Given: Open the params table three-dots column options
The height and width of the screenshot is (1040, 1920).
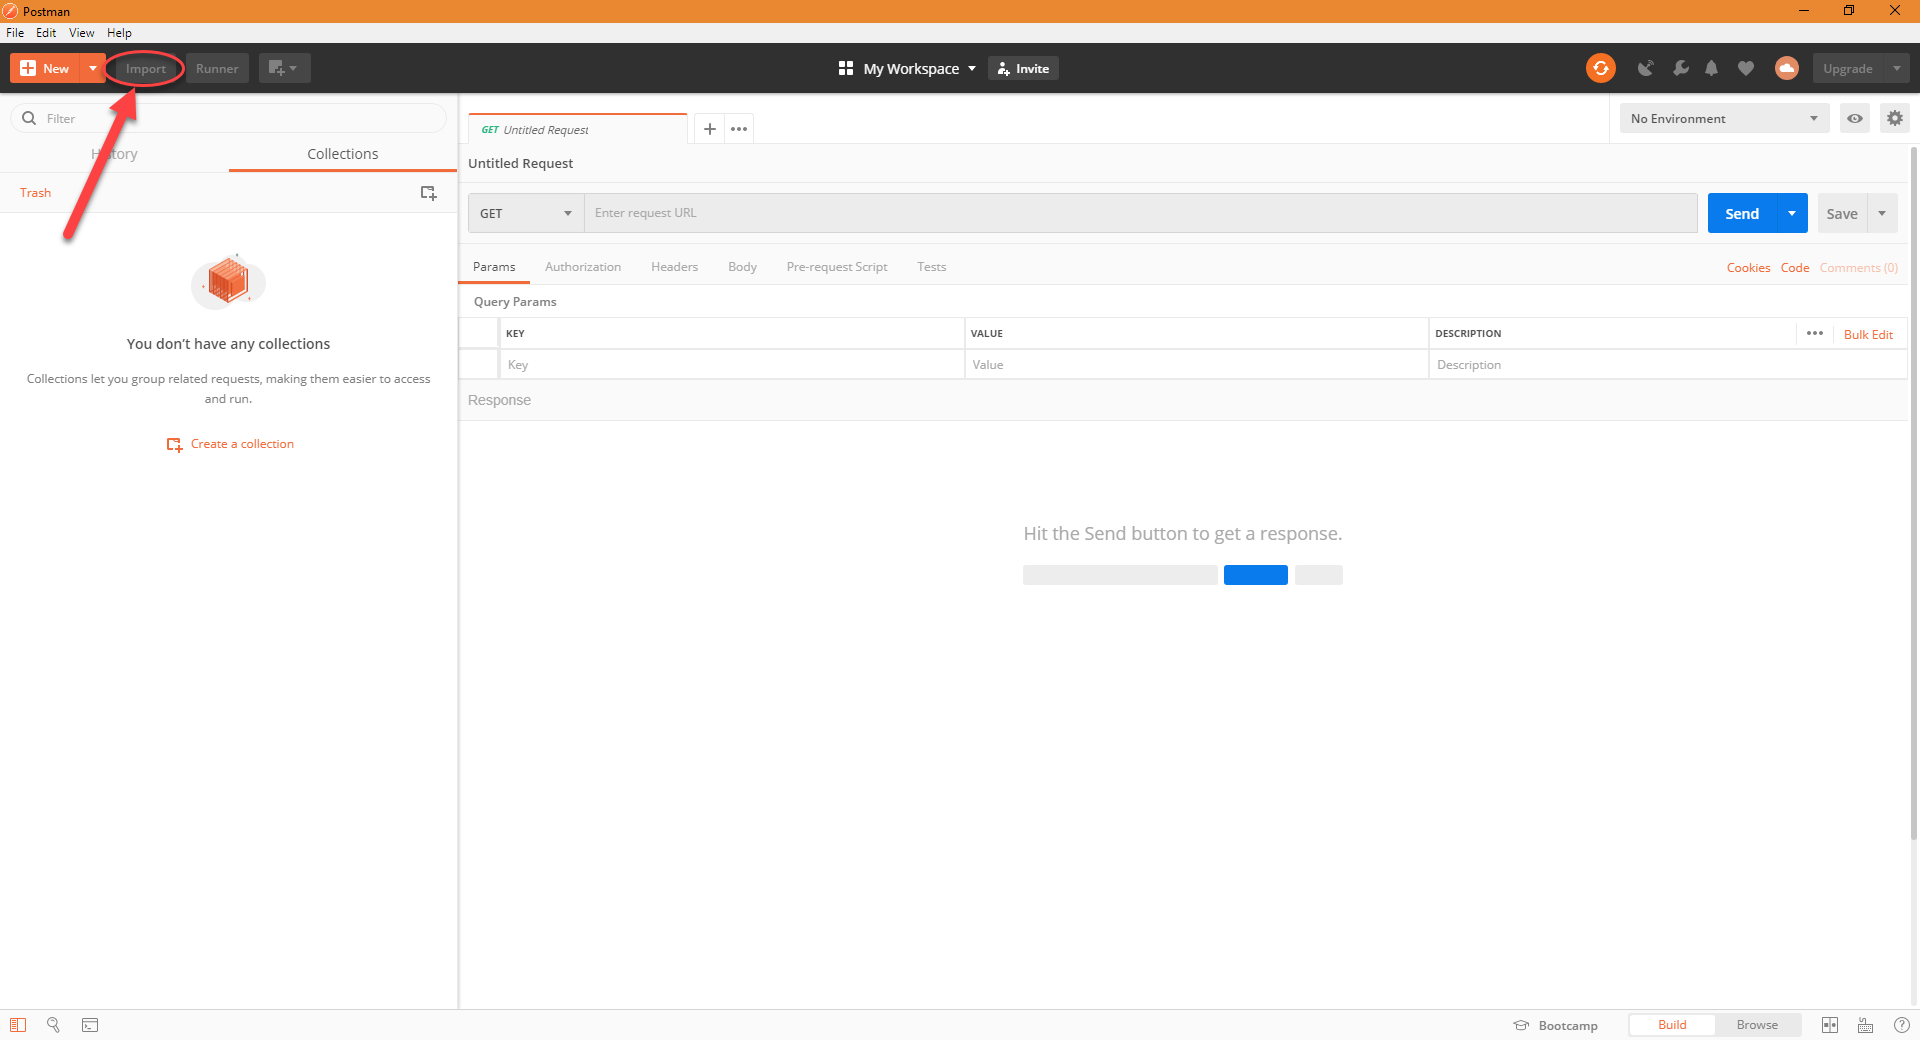Looking at the screenshot, I should point(1815,333).
